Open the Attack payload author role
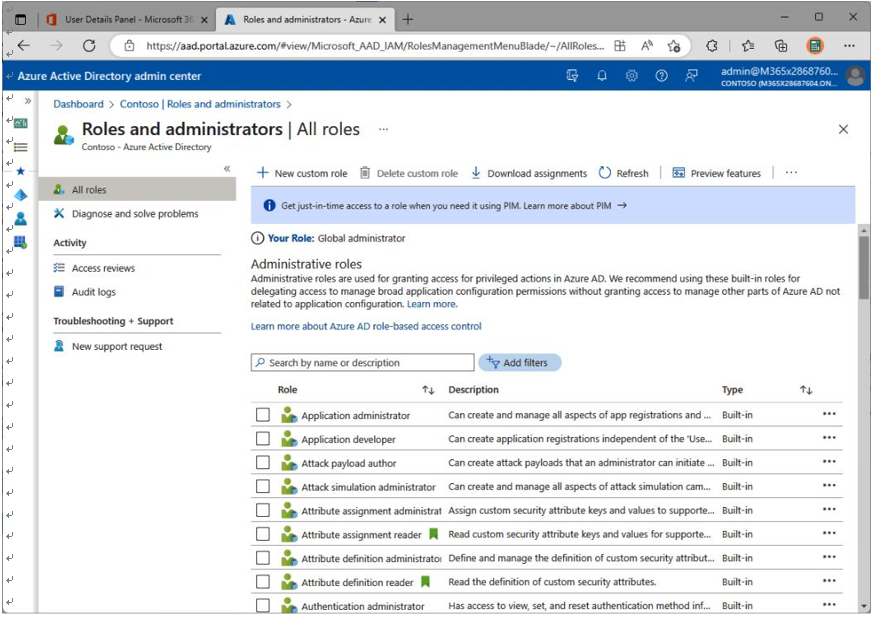Viewport: 874px width, 617px height. (349, 463)
